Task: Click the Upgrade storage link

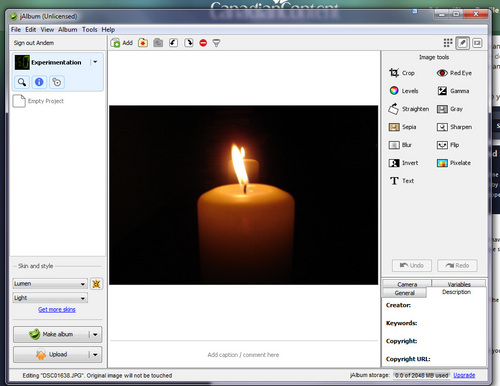Action: (464, 375)
